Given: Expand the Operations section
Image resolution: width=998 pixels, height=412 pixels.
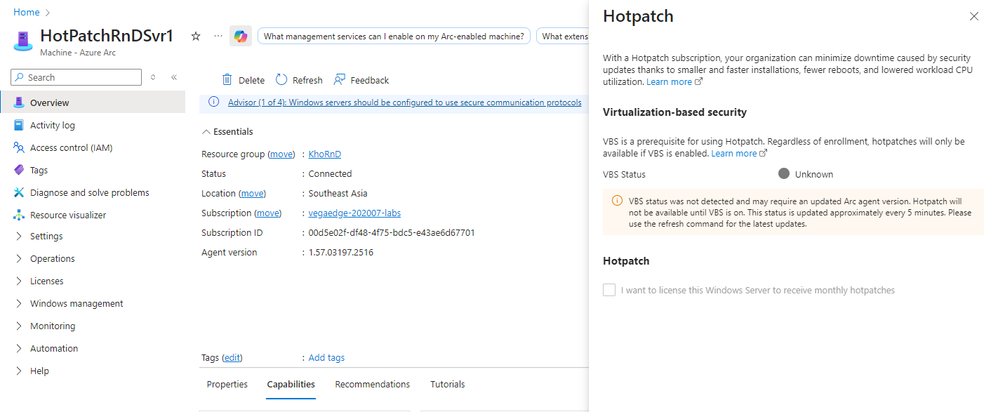Looking at the screenshot, I should (19, 259).
